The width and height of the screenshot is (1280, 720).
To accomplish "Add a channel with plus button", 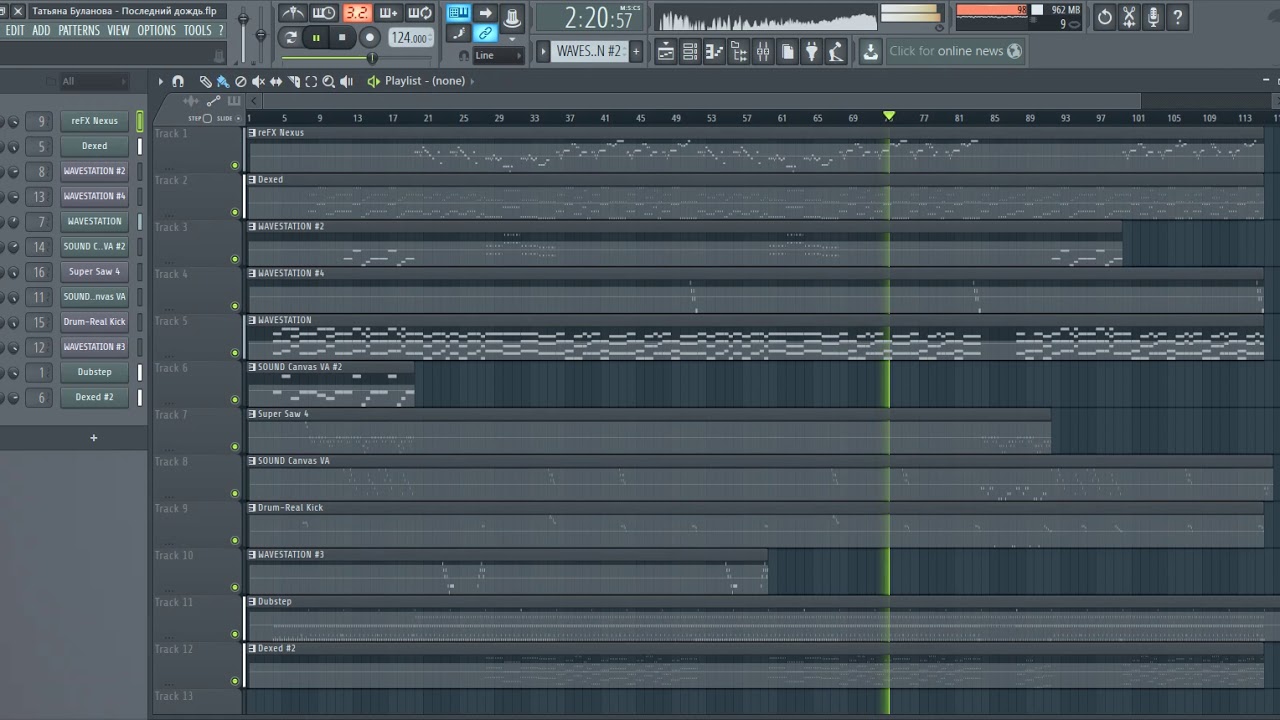I will (94, 437).
